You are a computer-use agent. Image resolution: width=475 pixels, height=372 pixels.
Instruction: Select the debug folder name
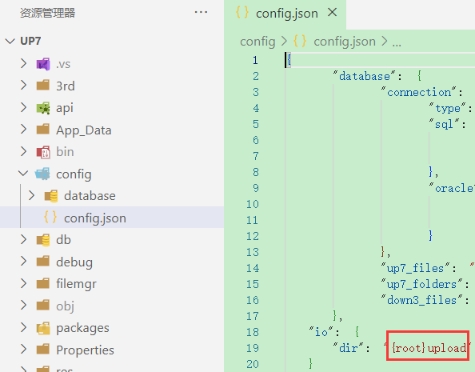click(74, 262)
